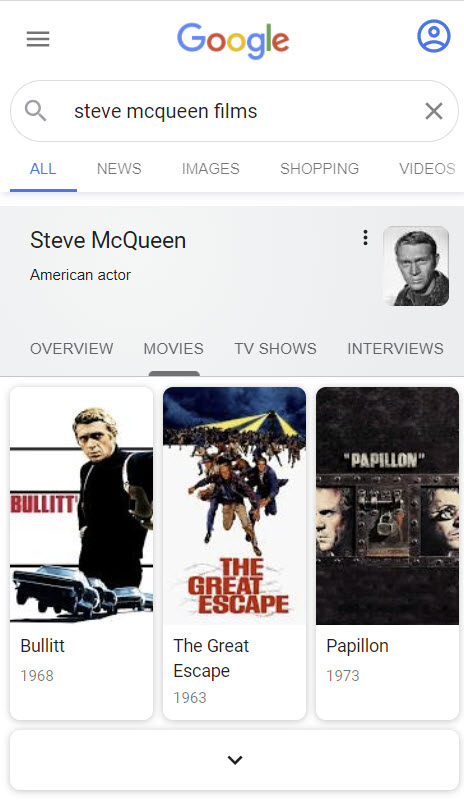Open the Shopping results tab

tap(319, 169)
